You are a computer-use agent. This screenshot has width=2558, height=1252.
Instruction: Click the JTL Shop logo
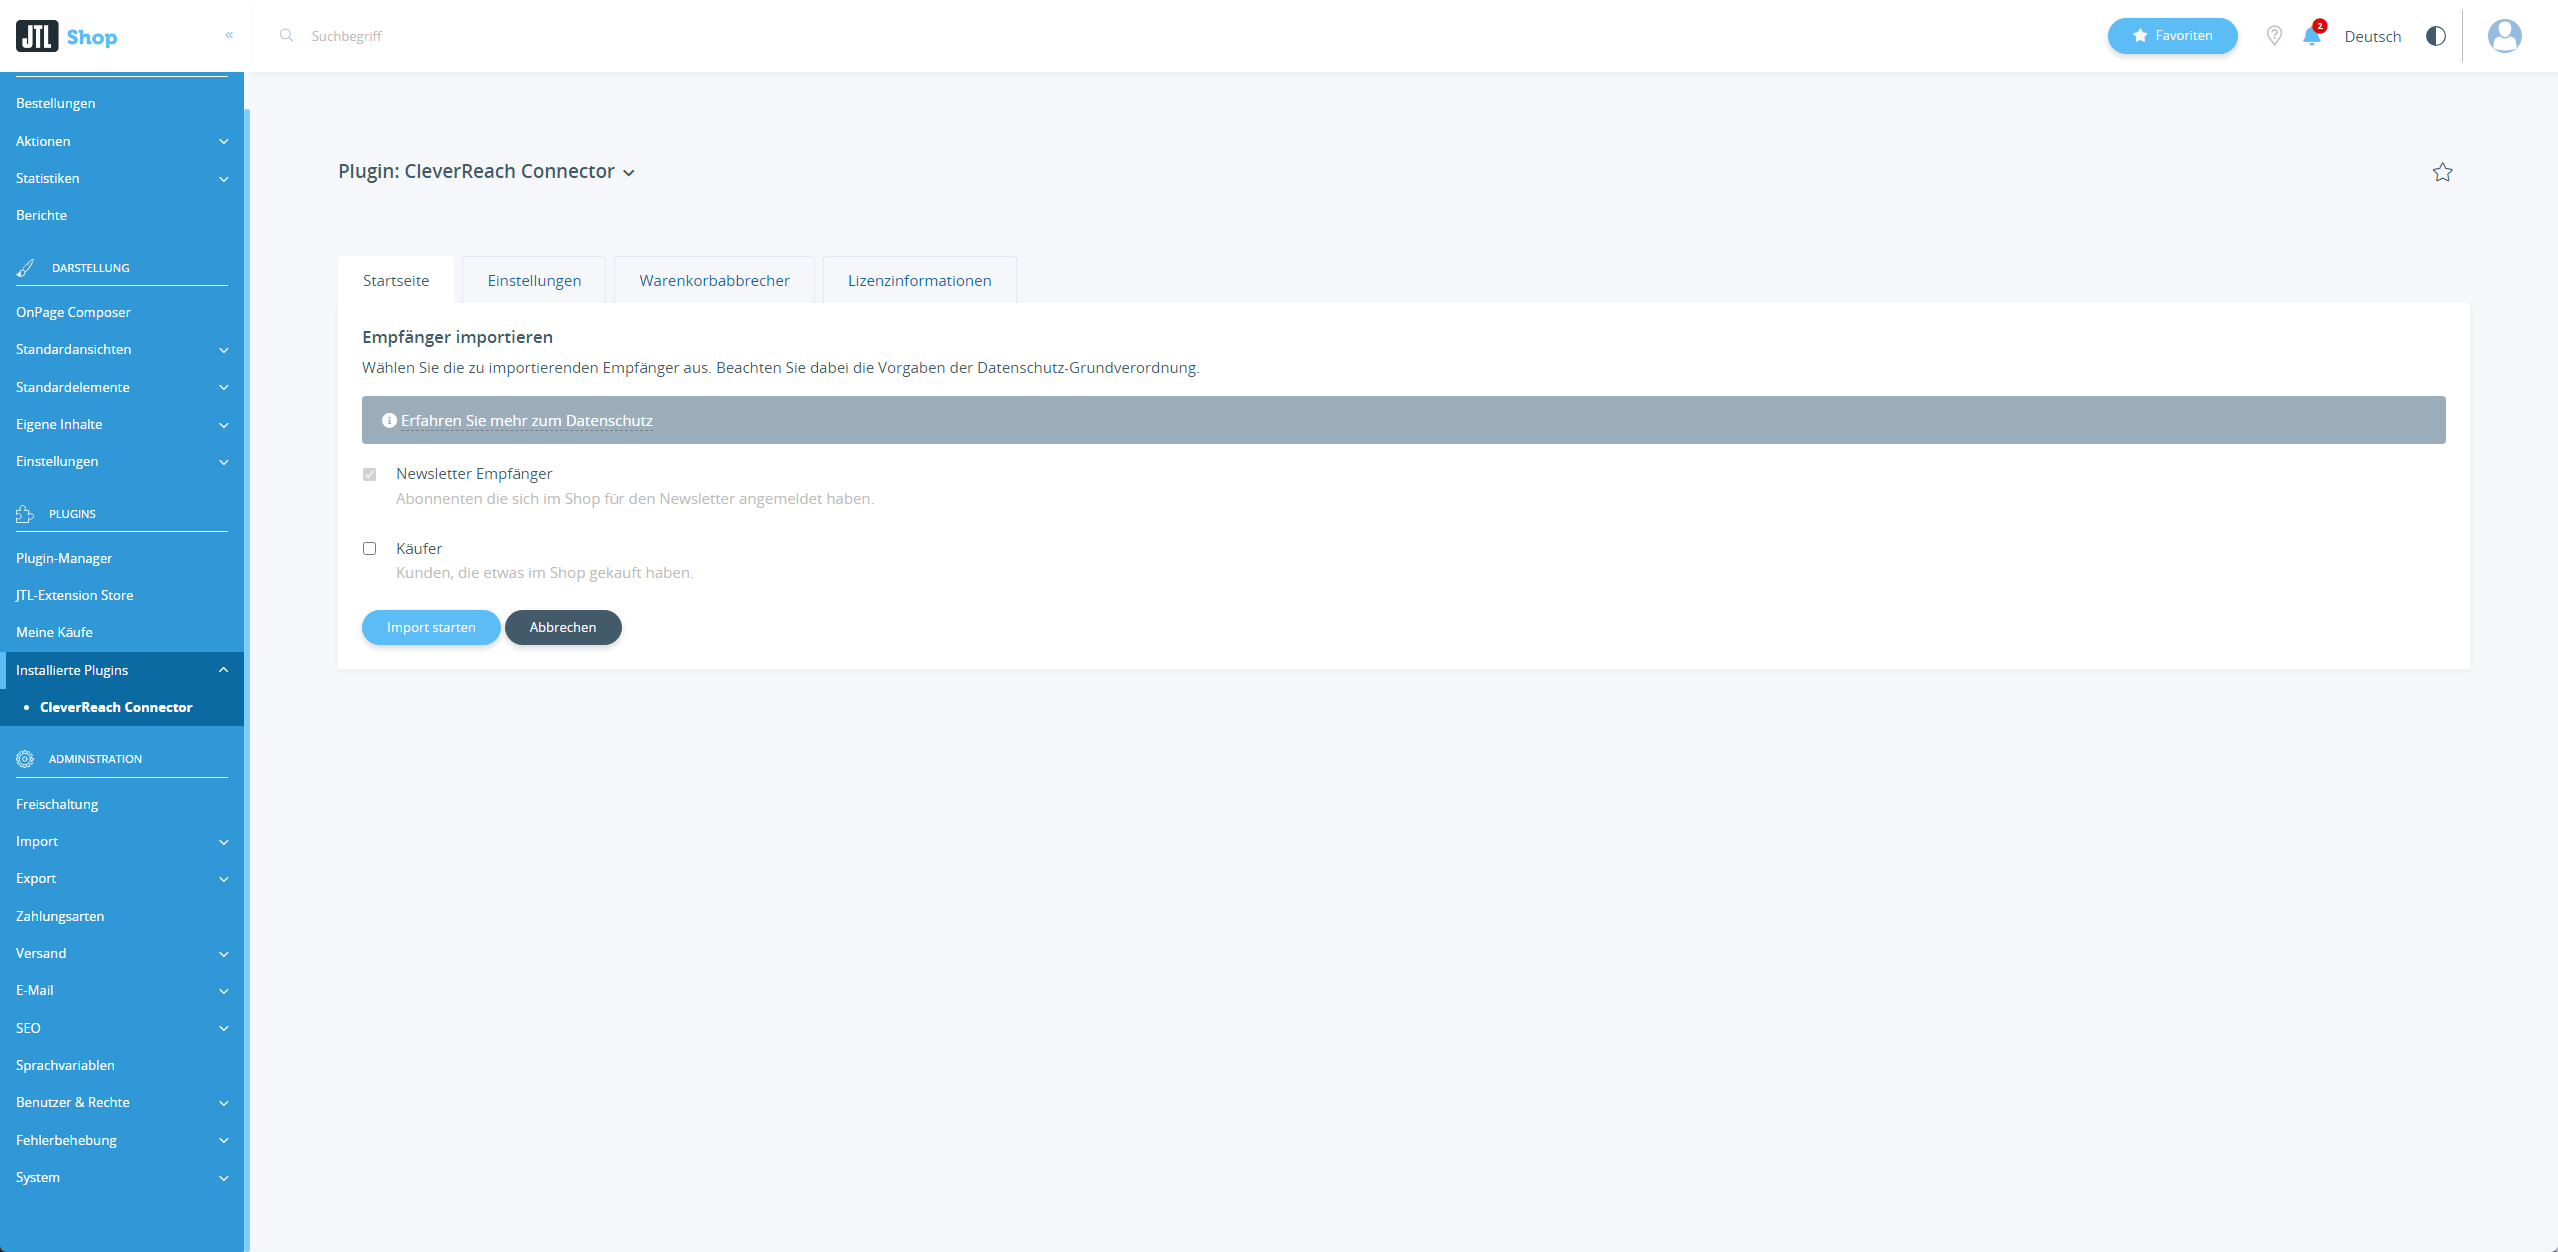tap(66, 37)
